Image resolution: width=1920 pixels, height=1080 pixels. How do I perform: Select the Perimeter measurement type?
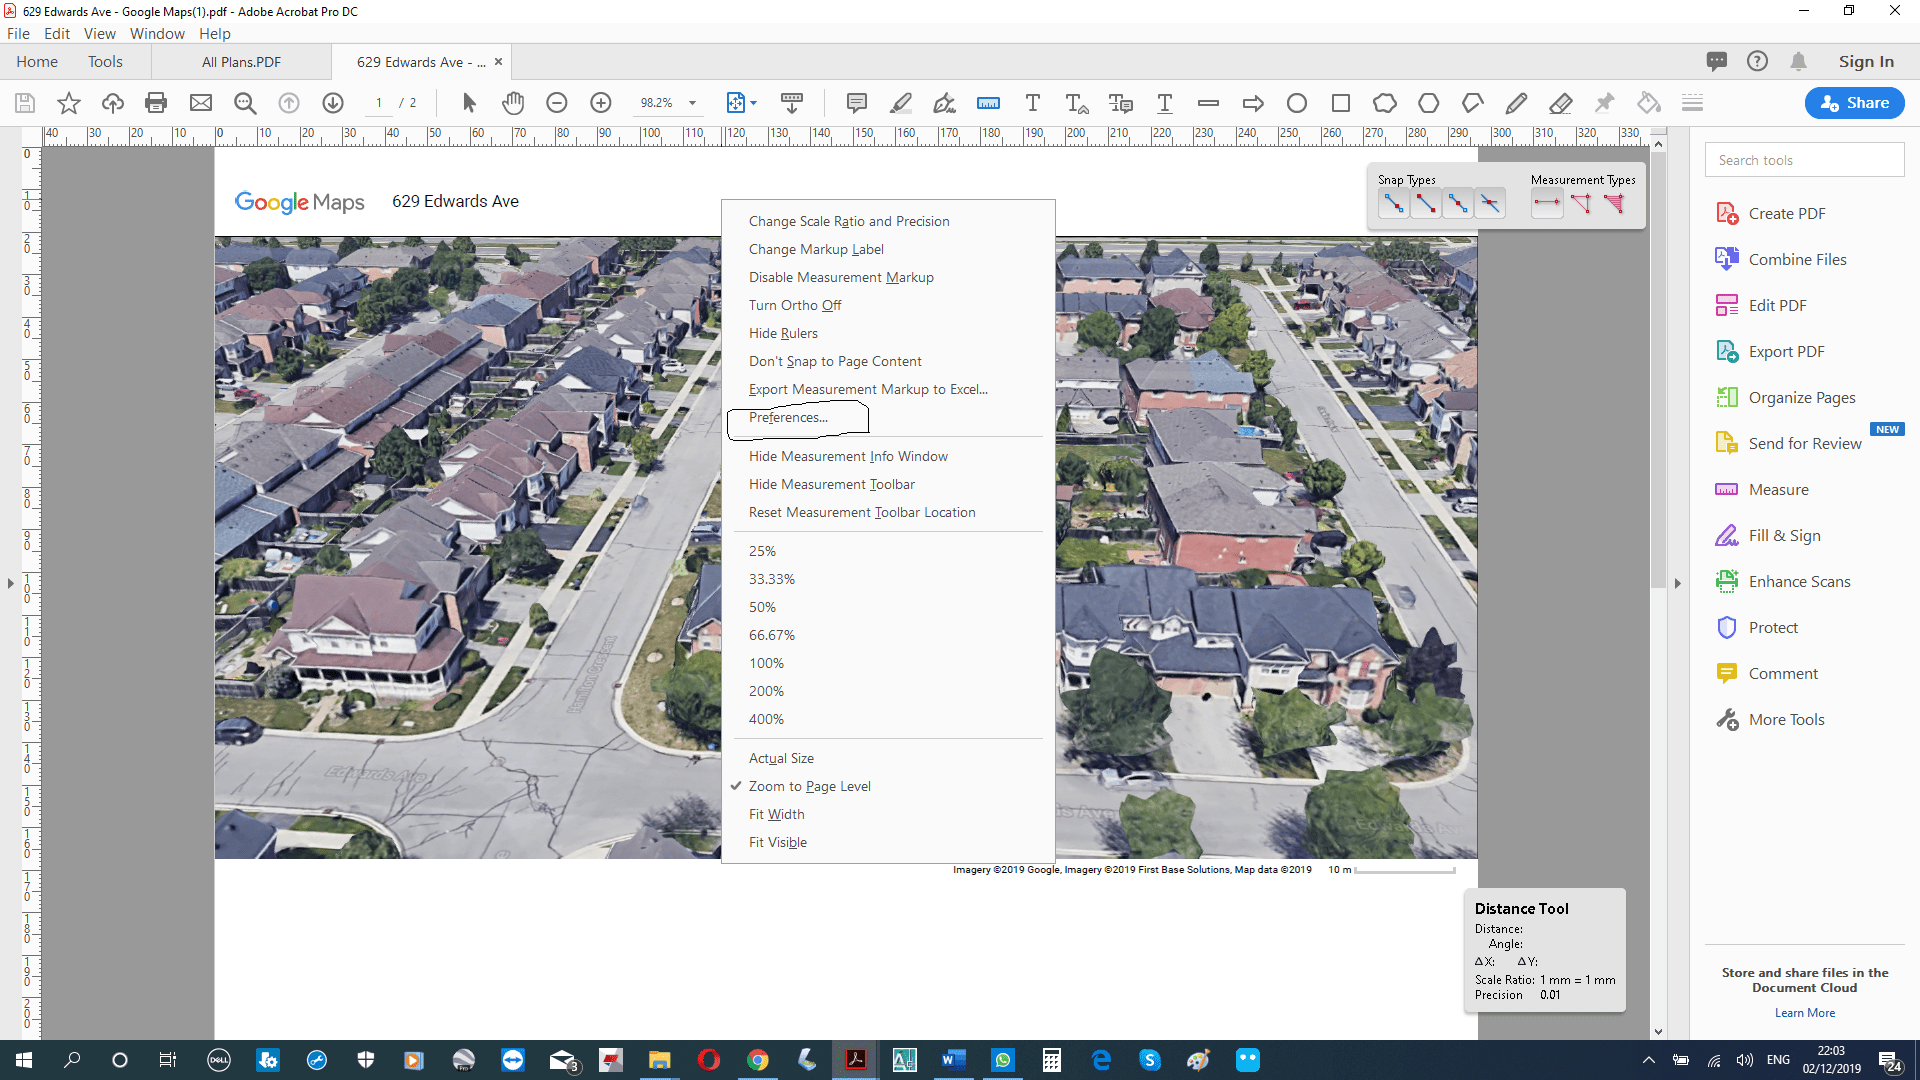(1581, 203)
